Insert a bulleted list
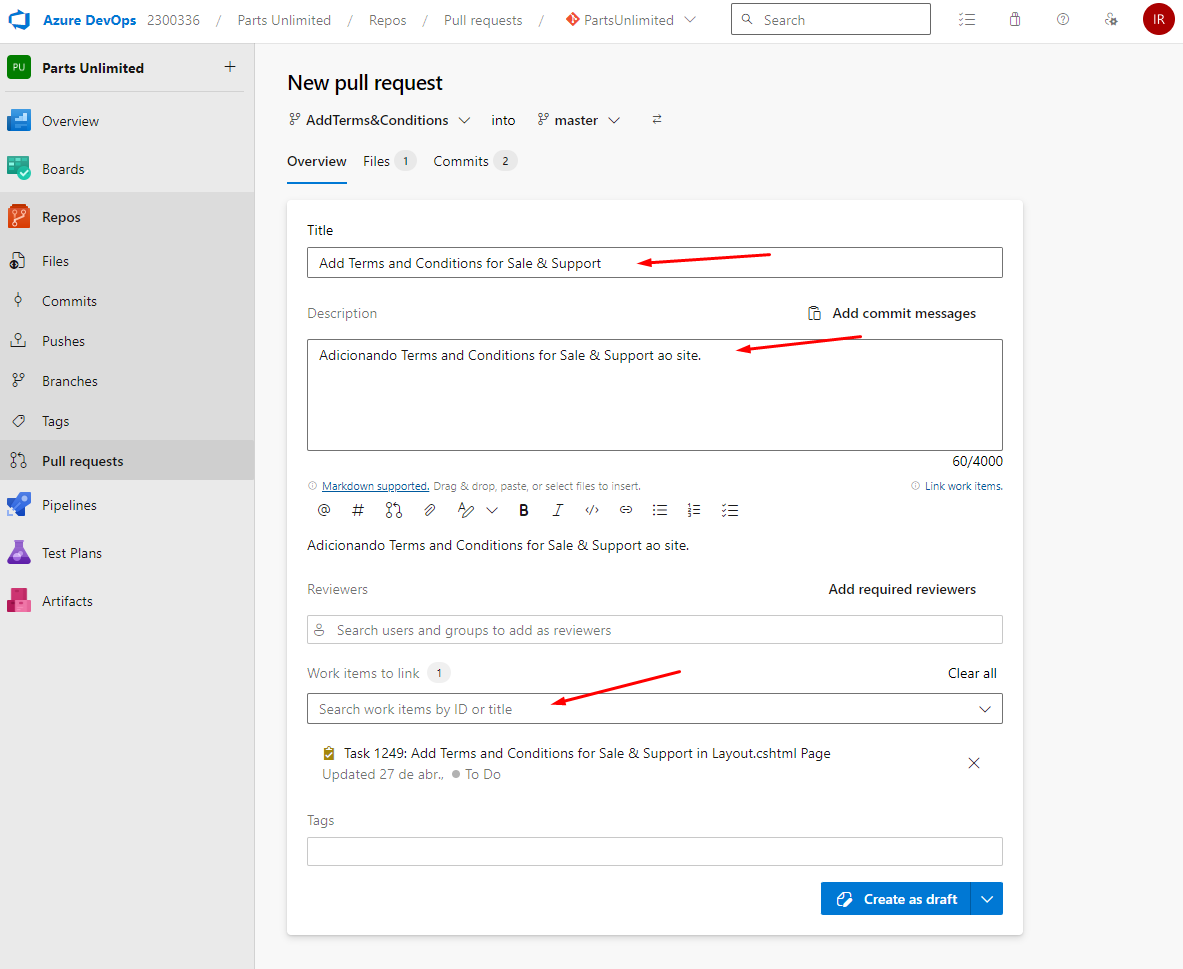Screen dimensions: 1183x969 tap(659, 510)
